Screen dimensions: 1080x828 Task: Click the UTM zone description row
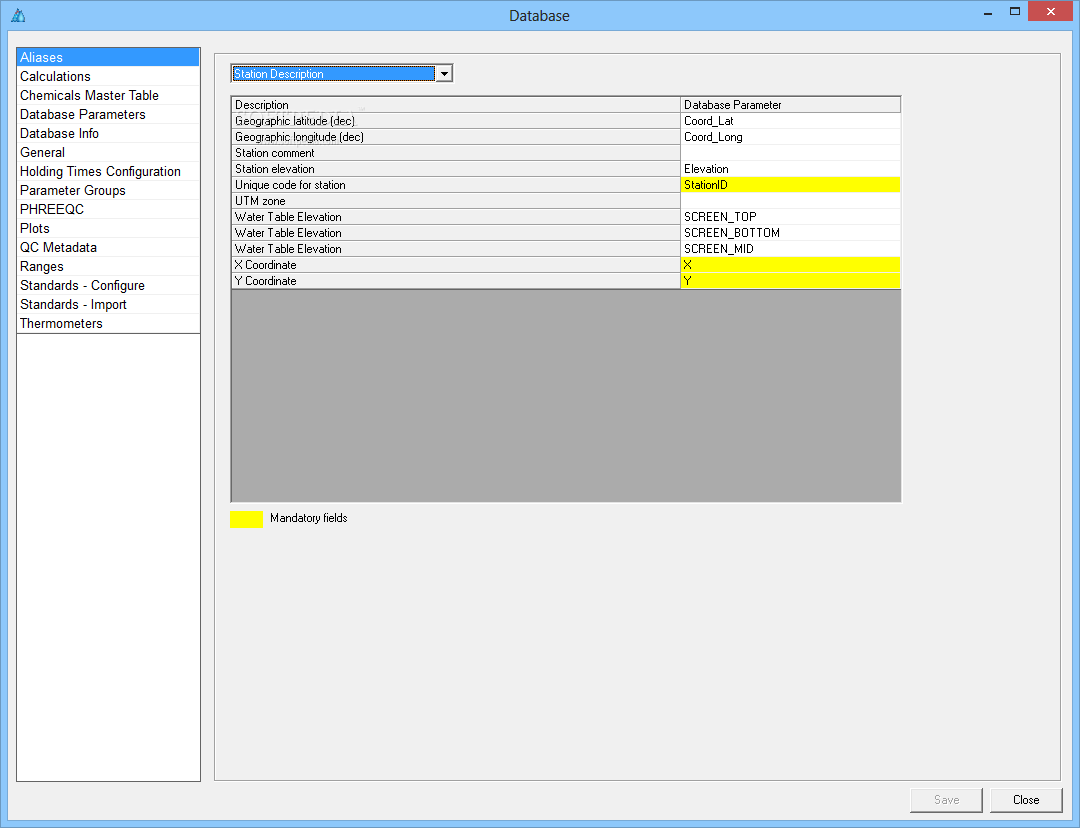(x=455, y=201)
